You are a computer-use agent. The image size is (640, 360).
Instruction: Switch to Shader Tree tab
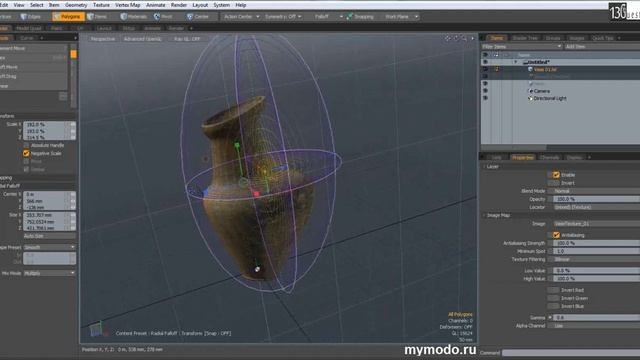coord(525,38)
